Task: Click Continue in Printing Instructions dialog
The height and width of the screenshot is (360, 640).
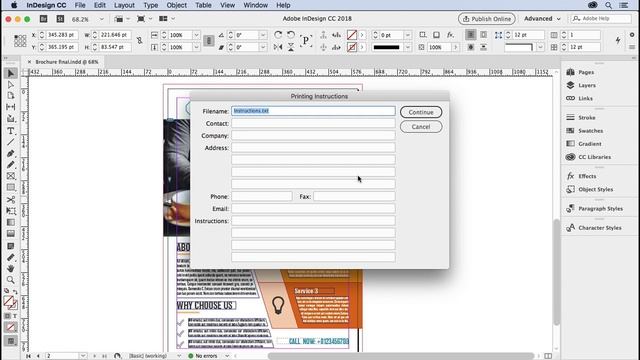Action: point(421,112)
